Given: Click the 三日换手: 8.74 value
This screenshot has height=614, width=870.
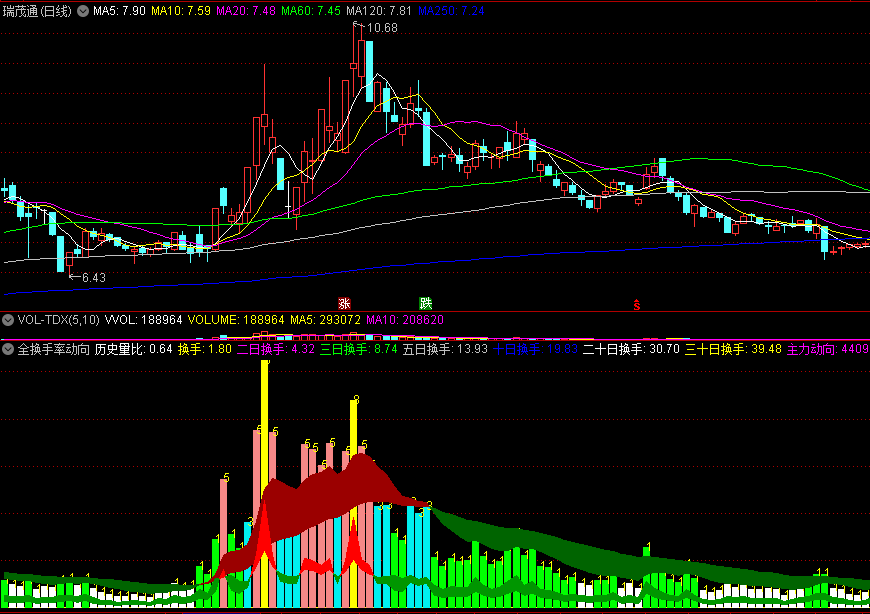Looking at the screenshot, I should coord(358,349).
